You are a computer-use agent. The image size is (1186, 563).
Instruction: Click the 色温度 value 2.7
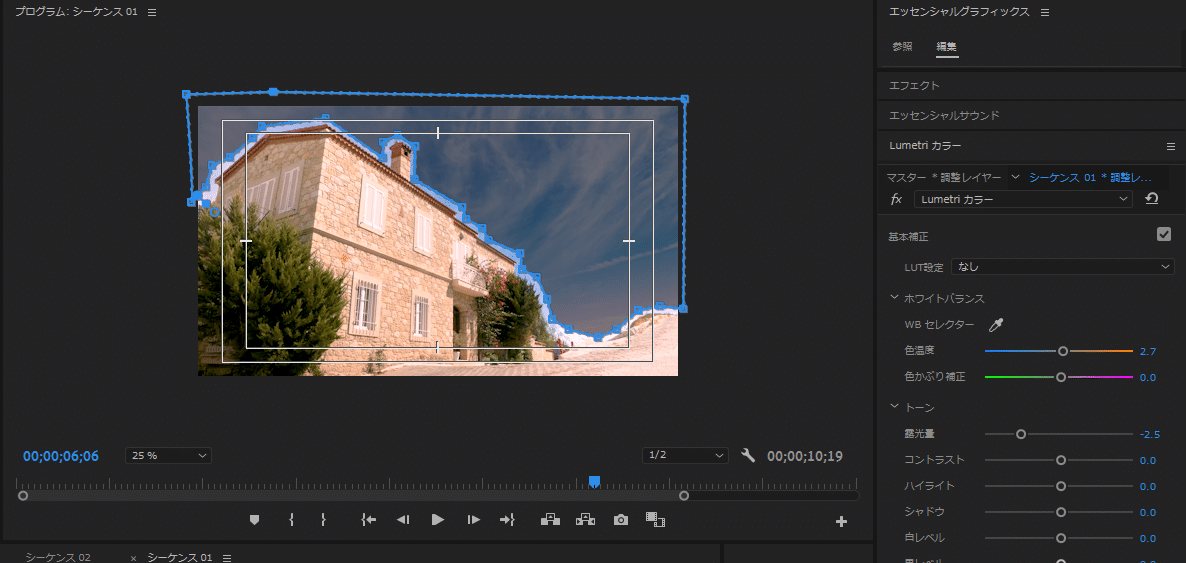click(x=1147, y=352)
